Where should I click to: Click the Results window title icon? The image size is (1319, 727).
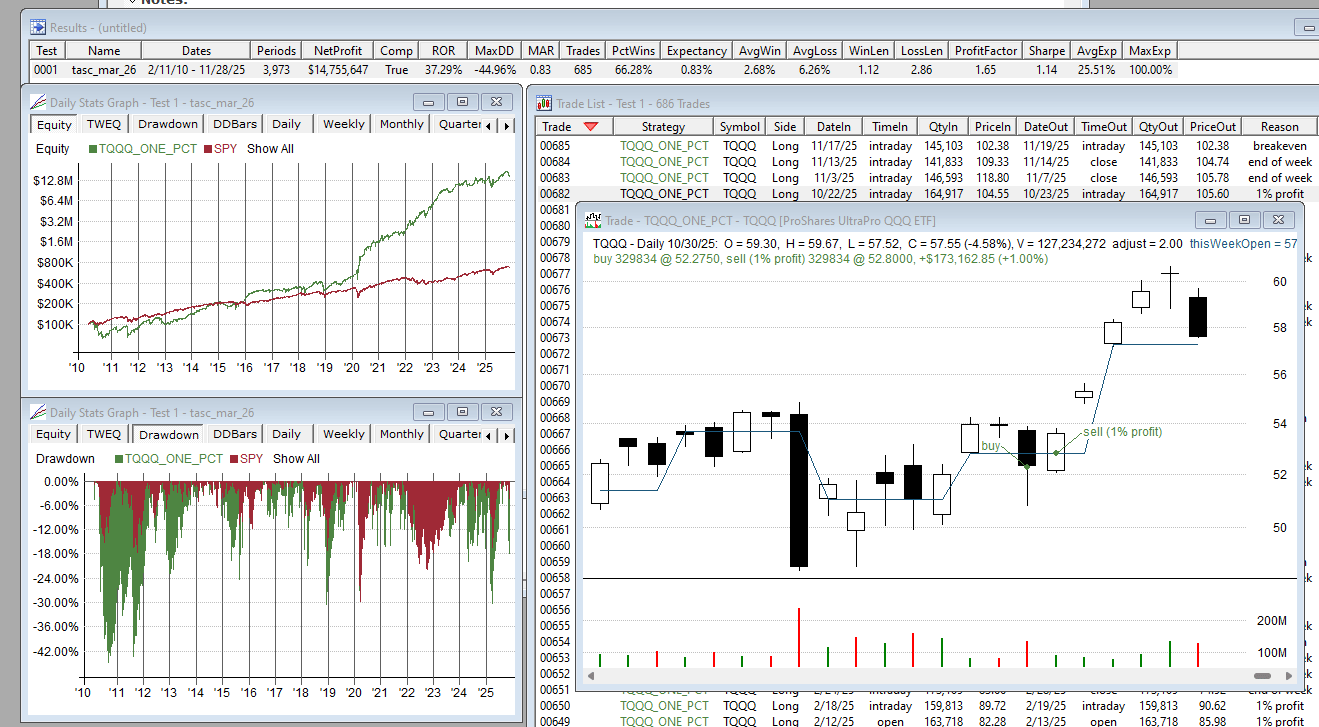click(38, 27)
